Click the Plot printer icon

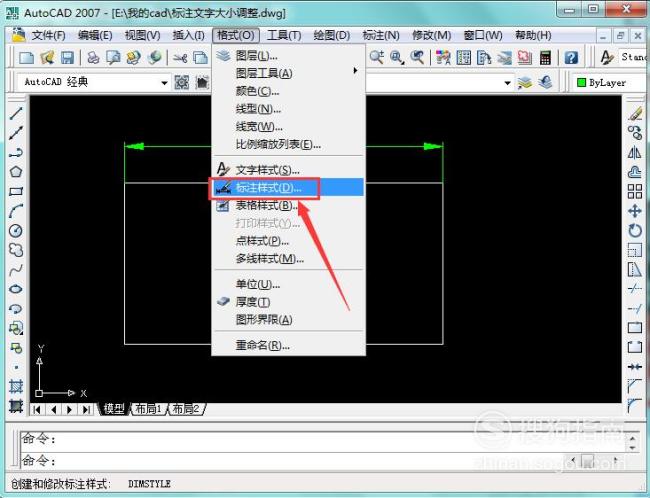click(x=93, y=58)
